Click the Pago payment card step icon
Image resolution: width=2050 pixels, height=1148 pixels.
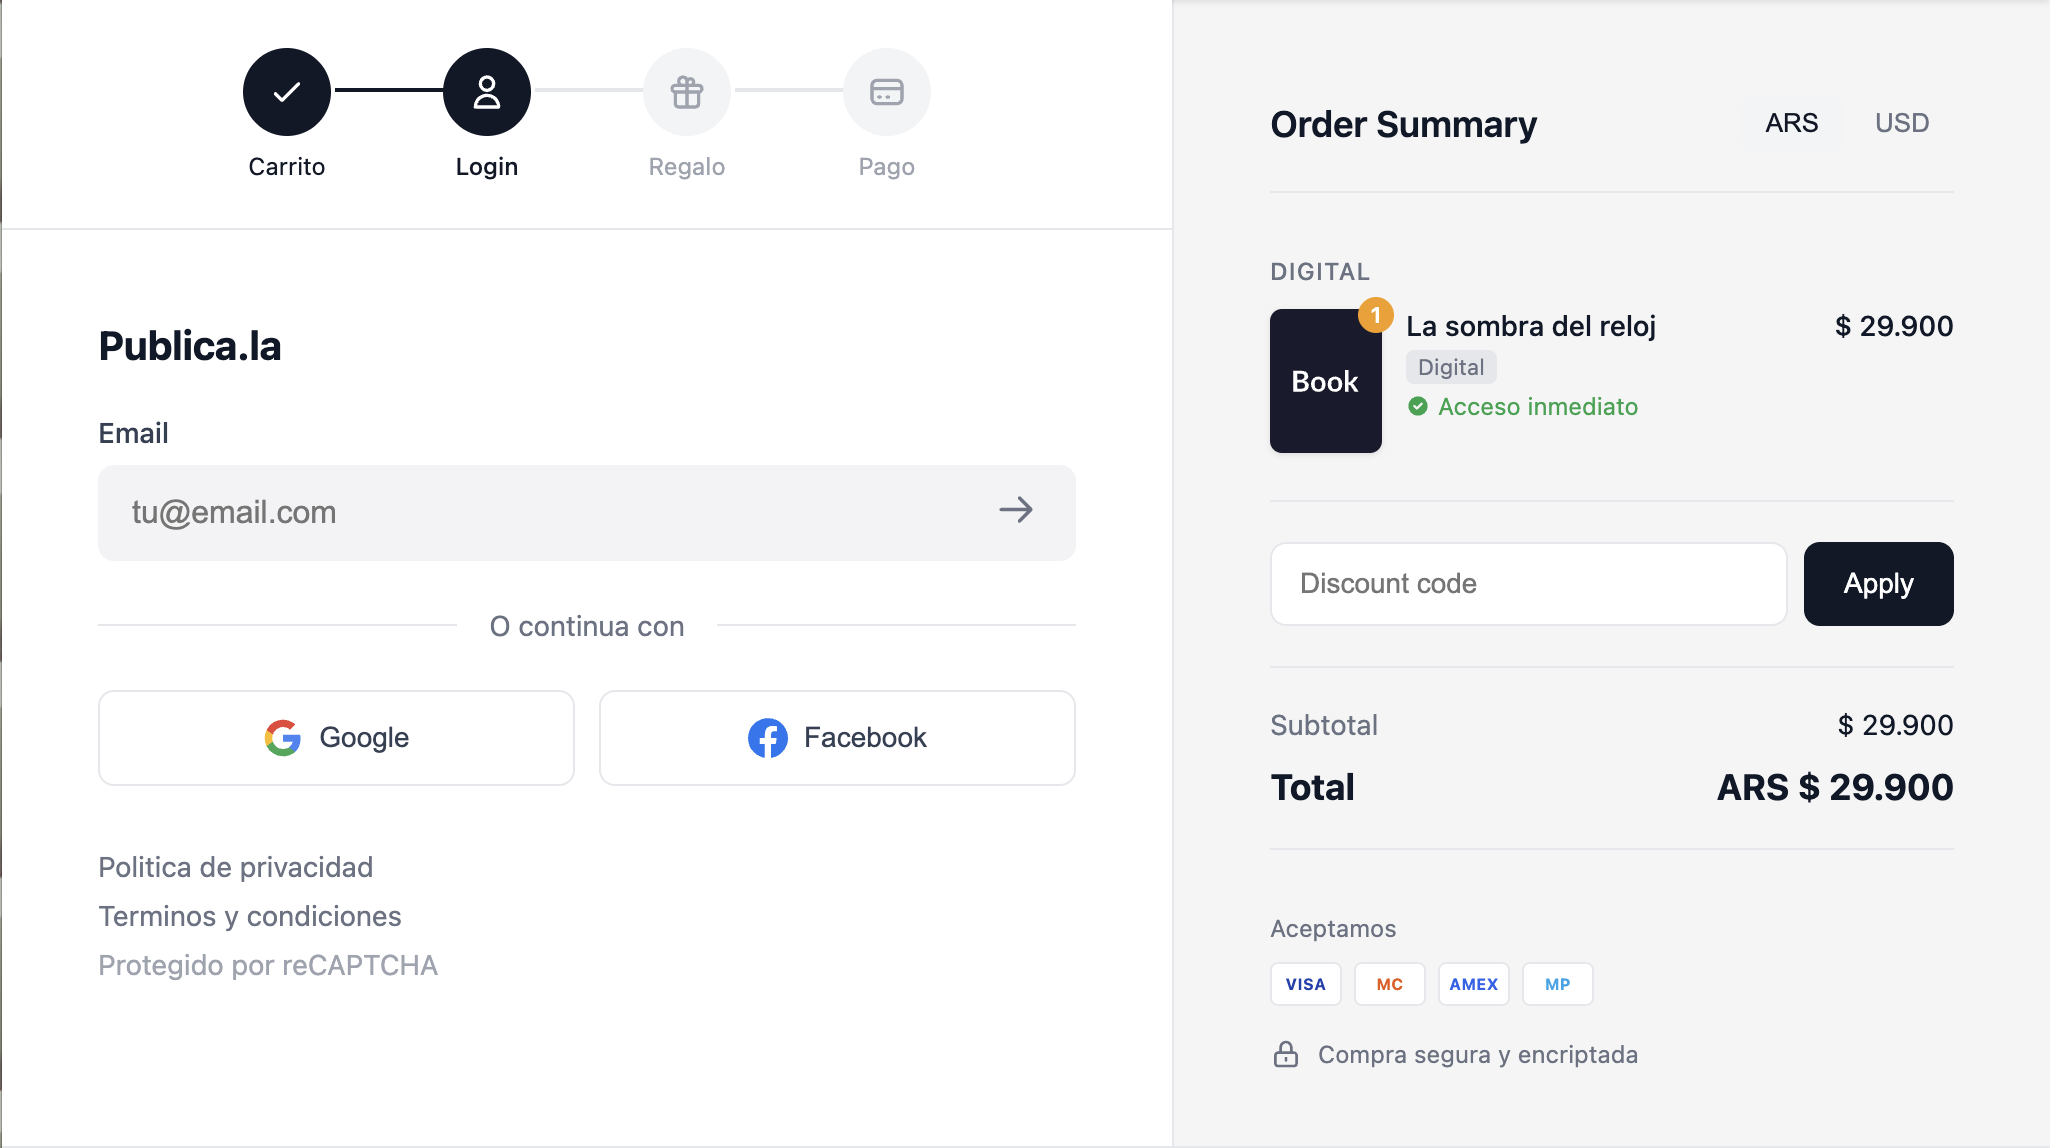887,91
